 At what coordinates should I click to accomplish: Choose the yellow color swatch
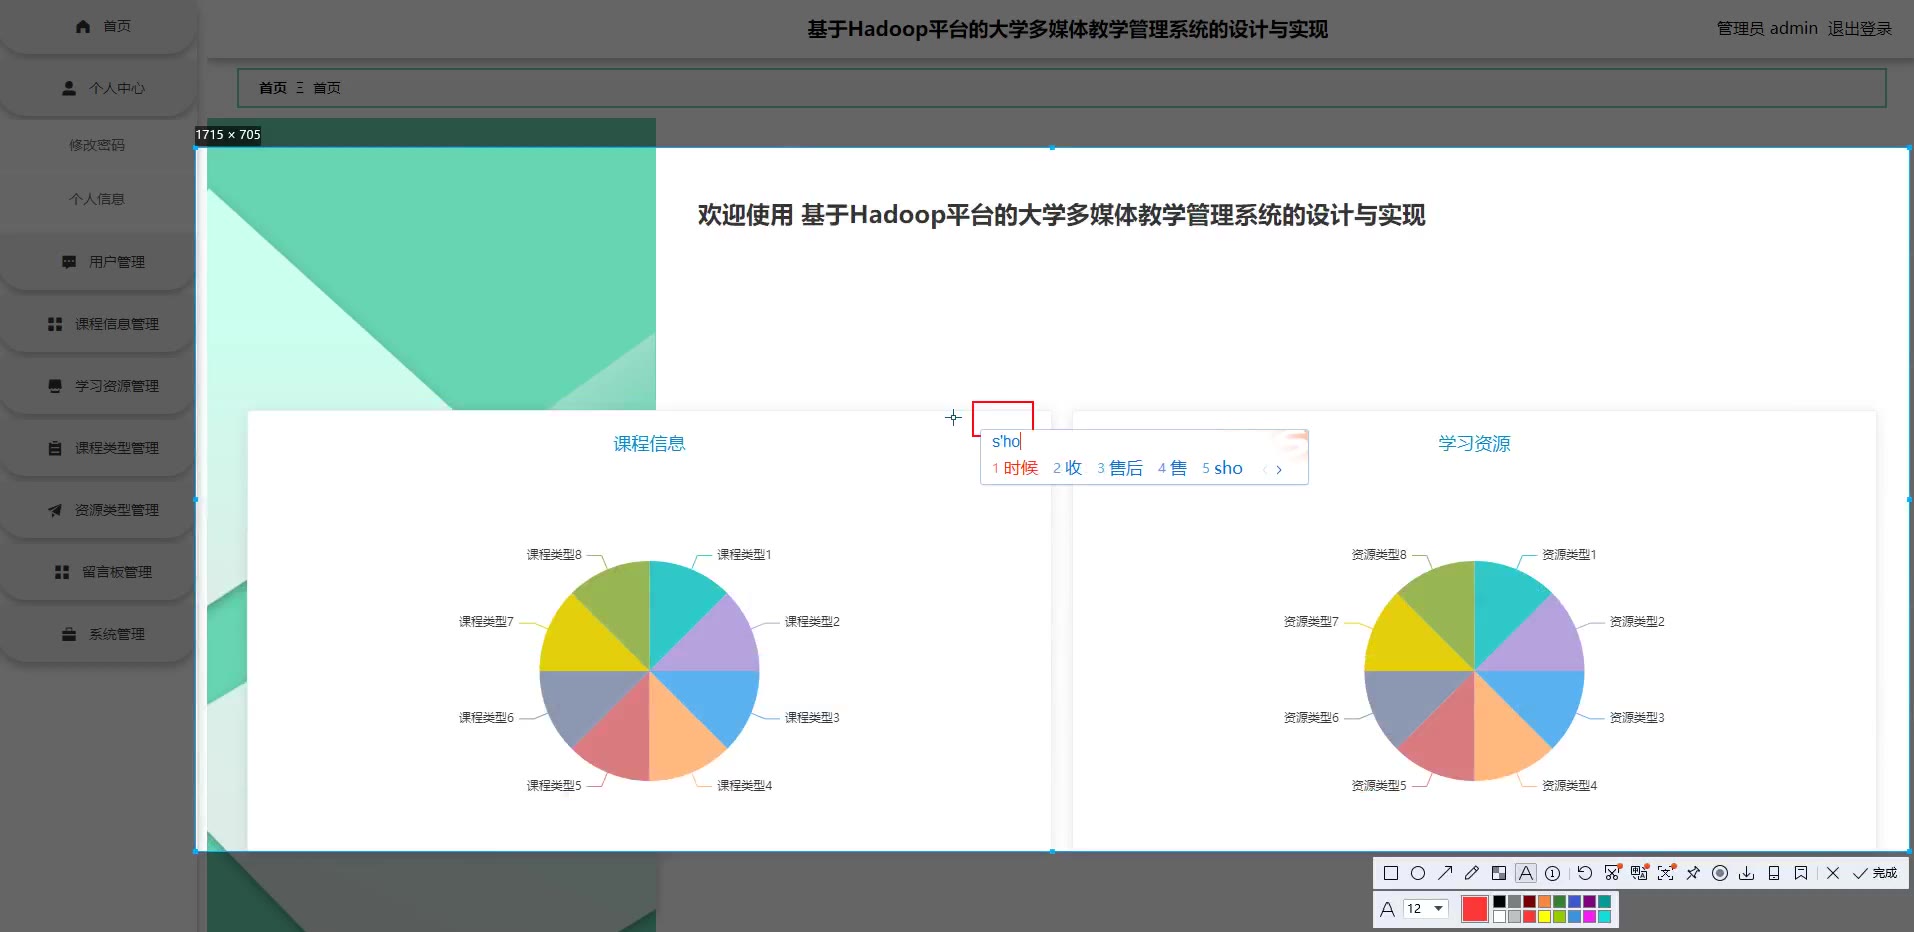pyautogui.click(x=1544, y=916)
